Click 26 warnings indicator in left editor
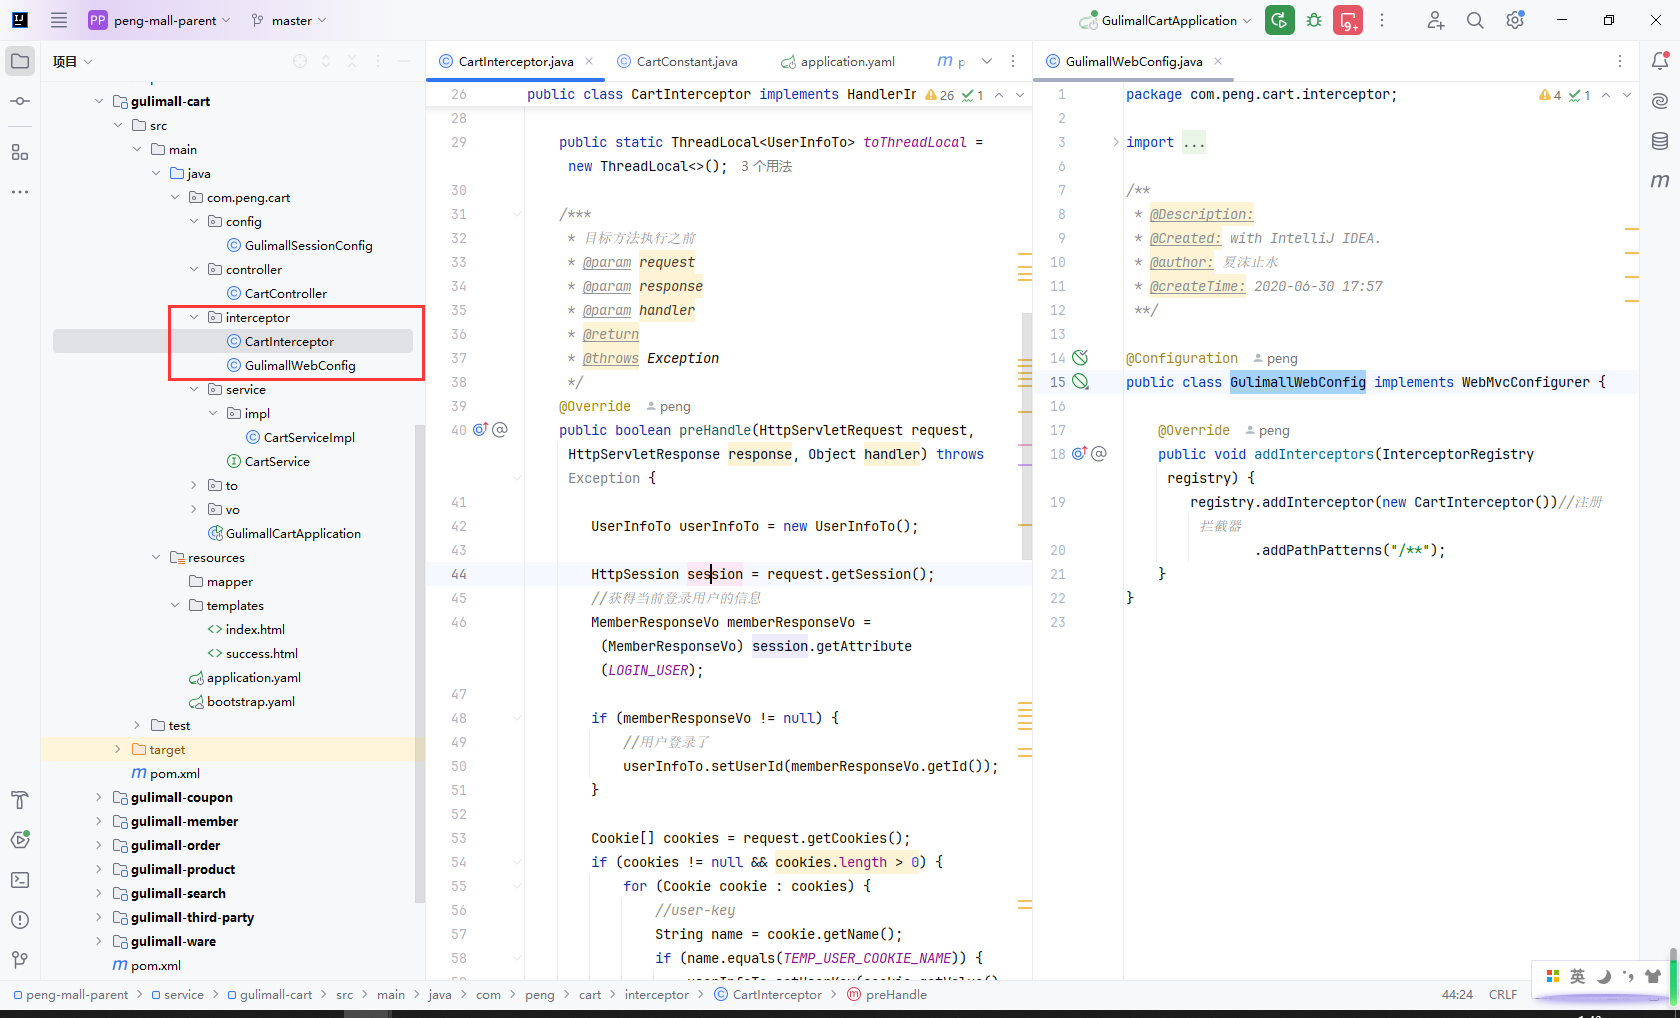The image size is (1680, 1018). (940, 95)
